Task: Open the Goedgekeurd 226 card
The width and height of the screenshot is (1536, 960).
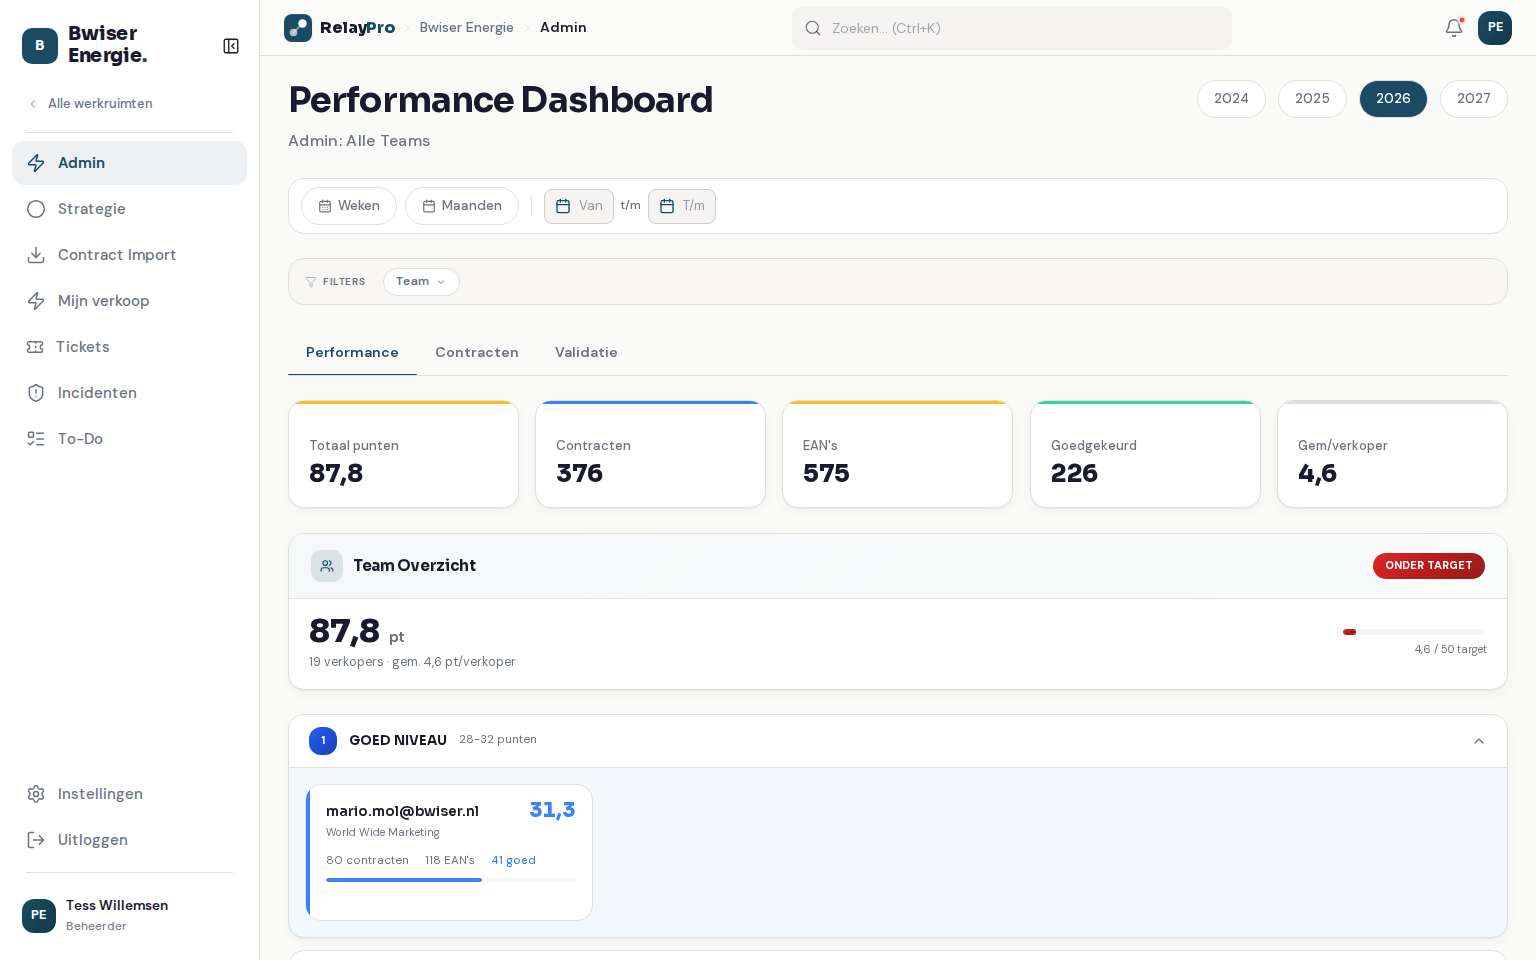Action: (1145, 454)
